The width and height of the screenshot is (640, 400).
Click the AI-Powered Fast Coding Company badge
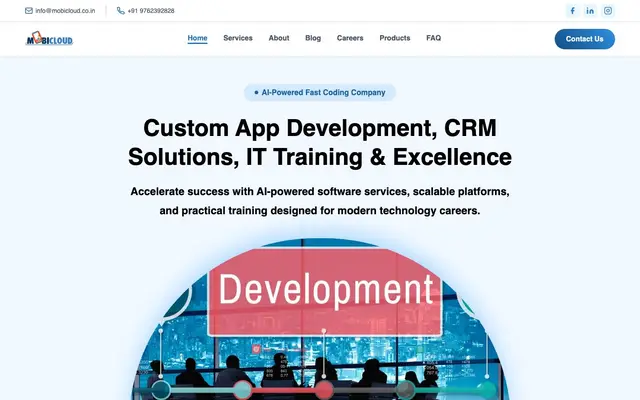320,93
